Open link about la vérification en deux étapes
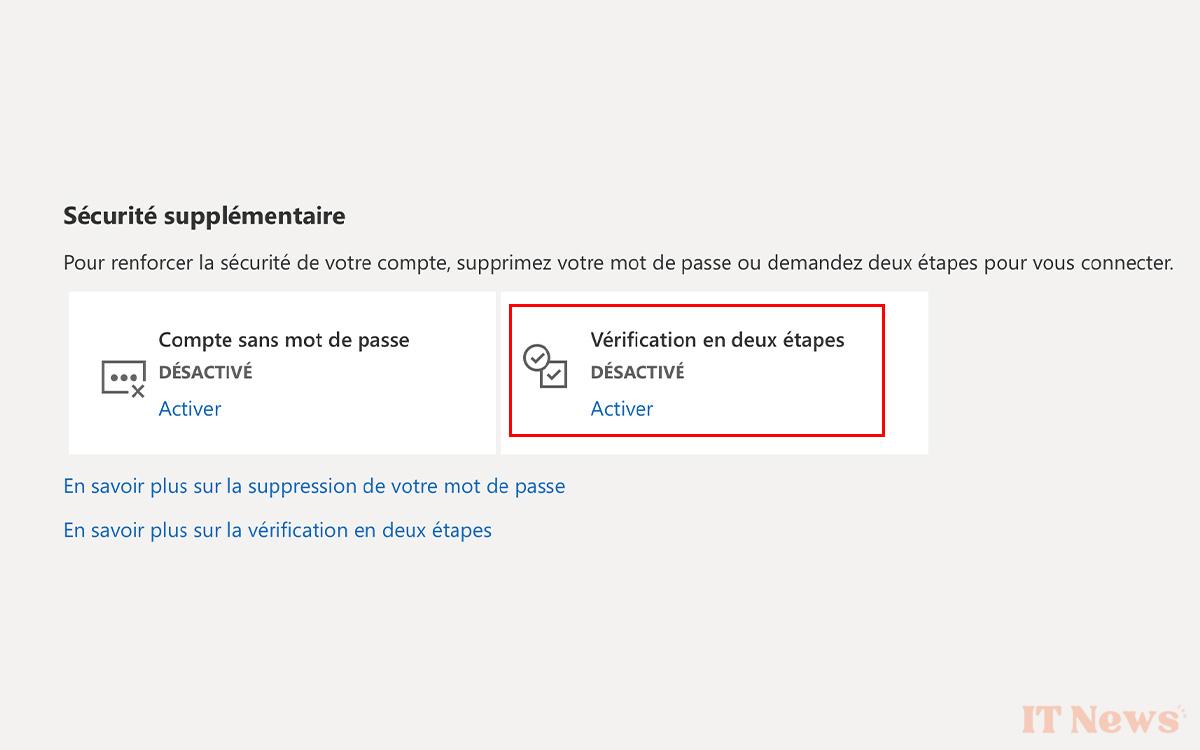1200x750 pixels. tap(277, 530)
